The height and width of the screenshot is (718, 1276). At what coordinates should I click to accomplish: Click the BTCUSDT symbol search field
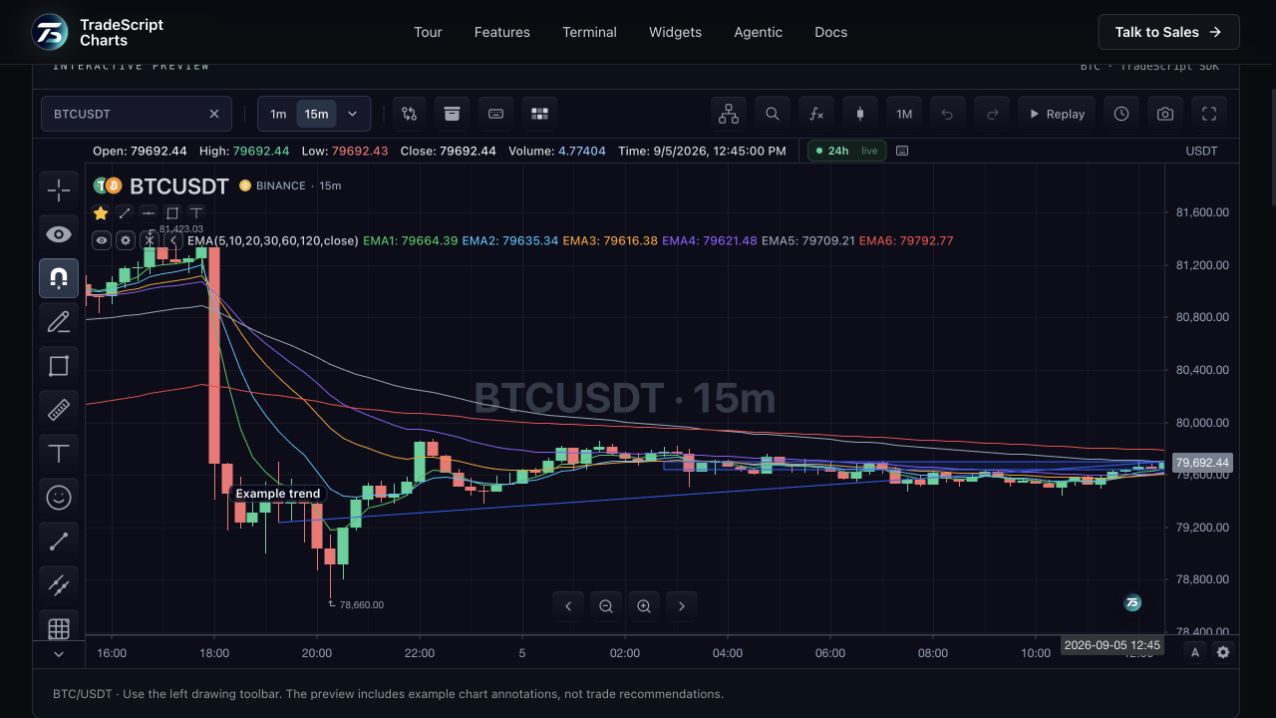[136, 114]
